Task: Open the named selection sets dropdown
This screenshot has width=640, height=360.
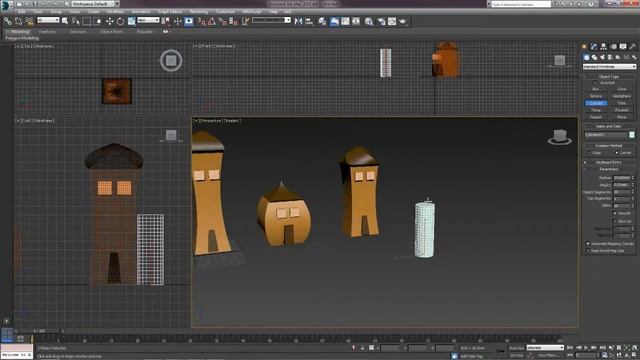Action: (x=271, y=20)
